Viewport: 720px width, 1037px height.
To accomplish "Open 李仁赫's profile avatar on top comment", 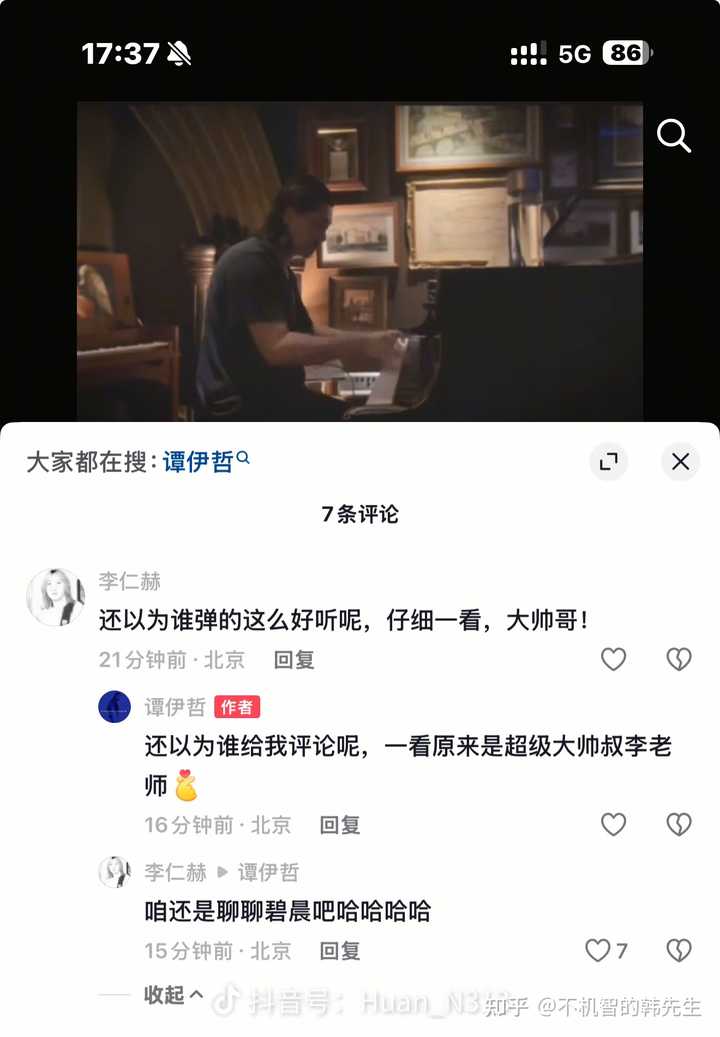I will (x=56, y=597).
